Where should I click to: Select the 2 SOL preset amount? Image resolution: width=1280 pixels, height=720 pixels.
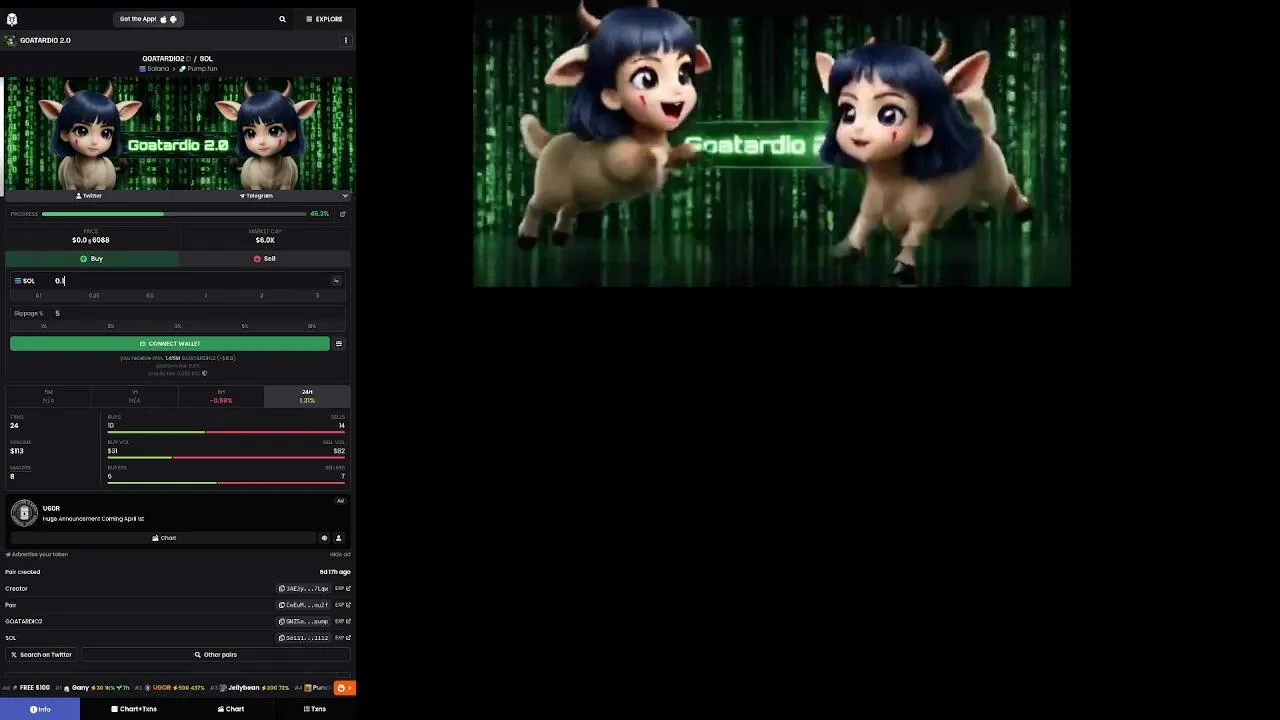click(262, 296)
